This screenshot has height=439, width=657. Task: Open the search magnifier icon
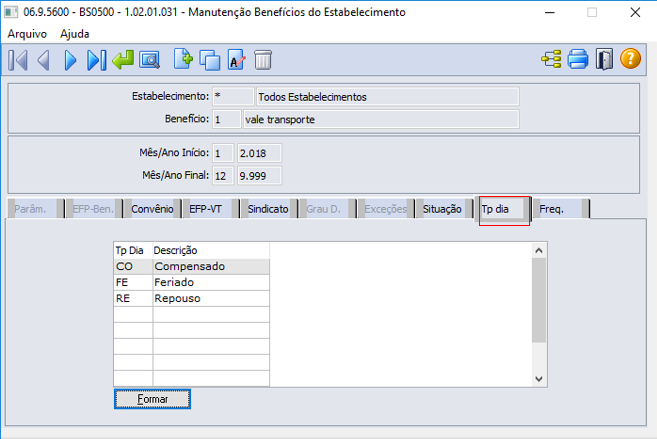(150, 60)
